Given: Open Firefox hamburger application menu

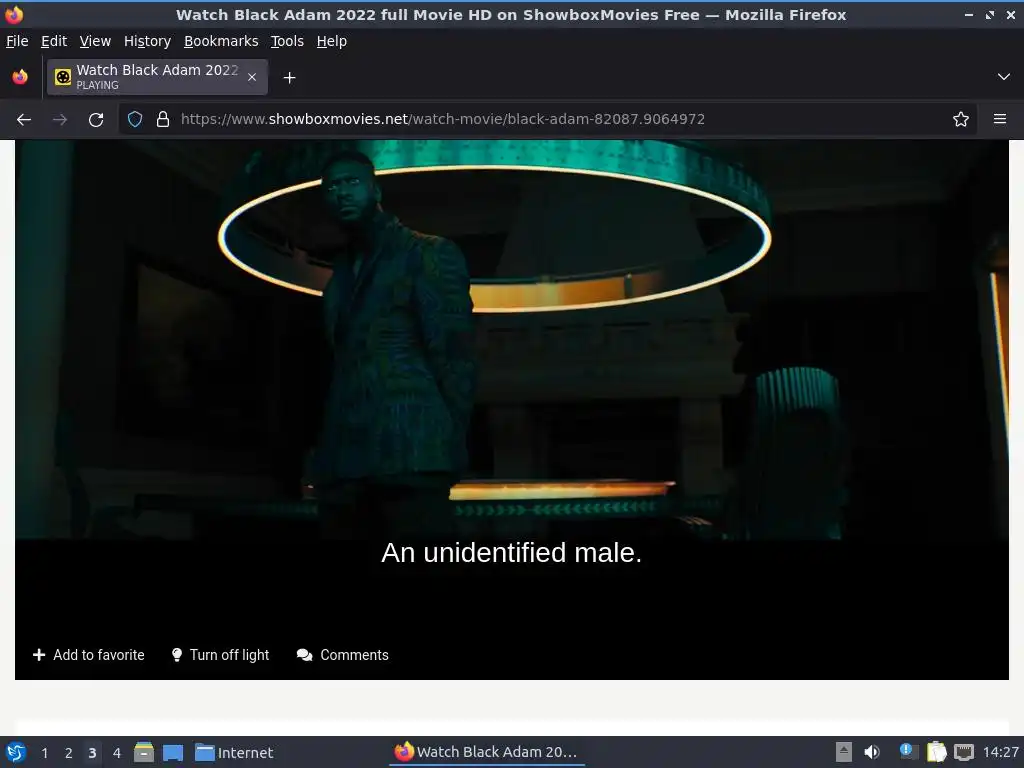Looking at the screenshot, I should (x=999, y=119).
